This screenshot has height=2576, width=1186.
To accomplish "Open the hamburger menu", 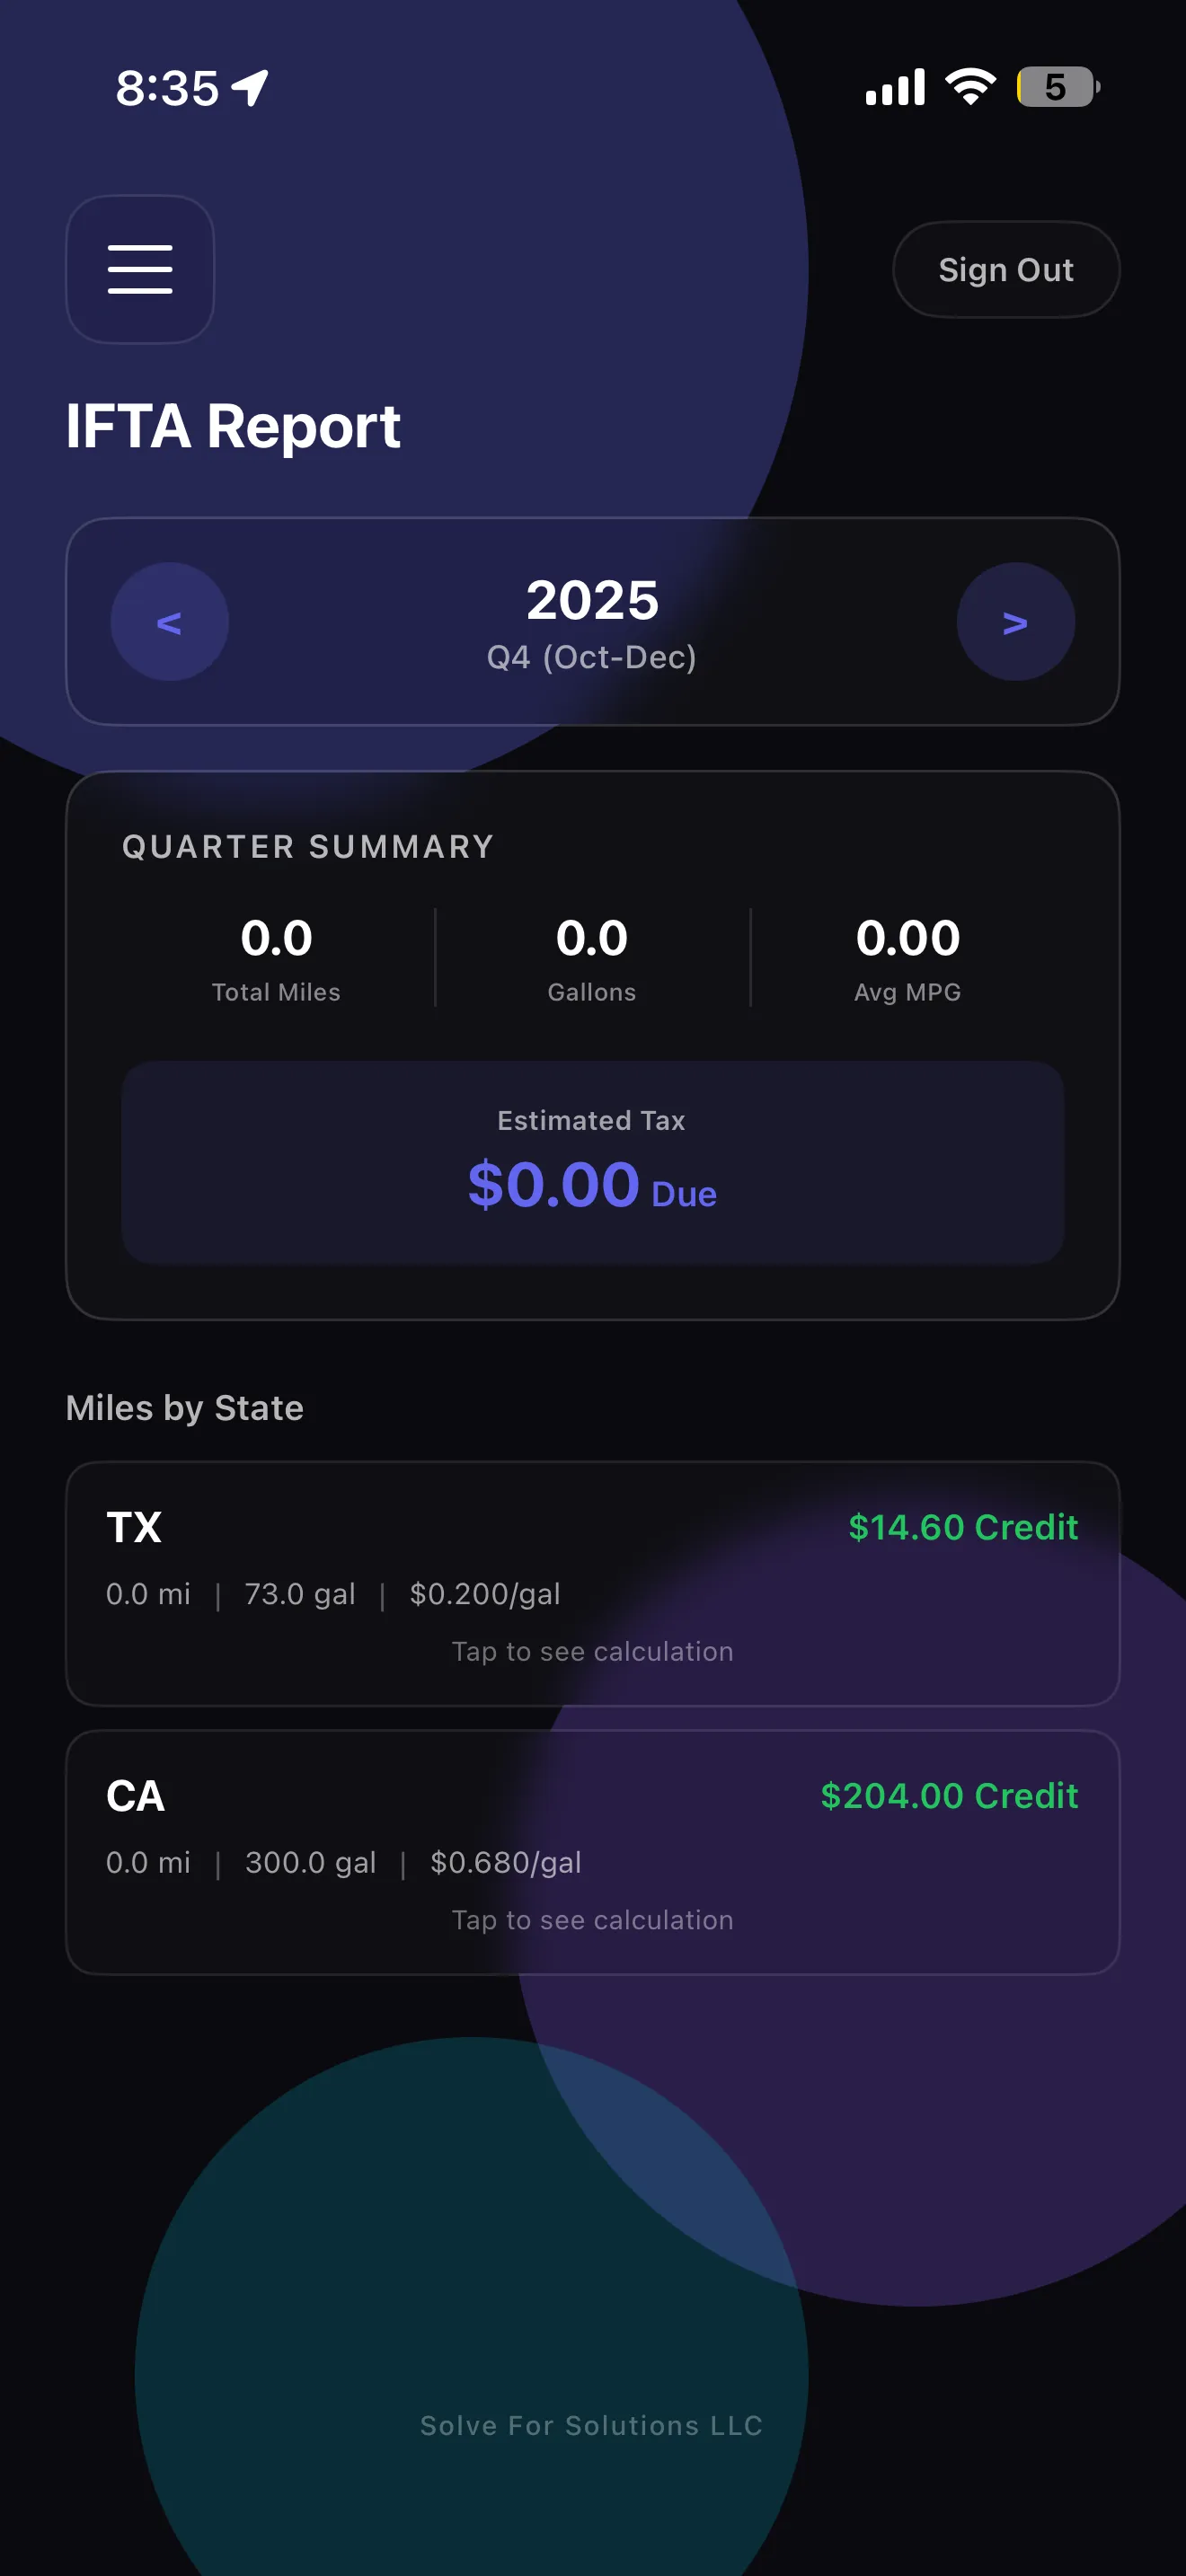I will click(x=140, y=269).
